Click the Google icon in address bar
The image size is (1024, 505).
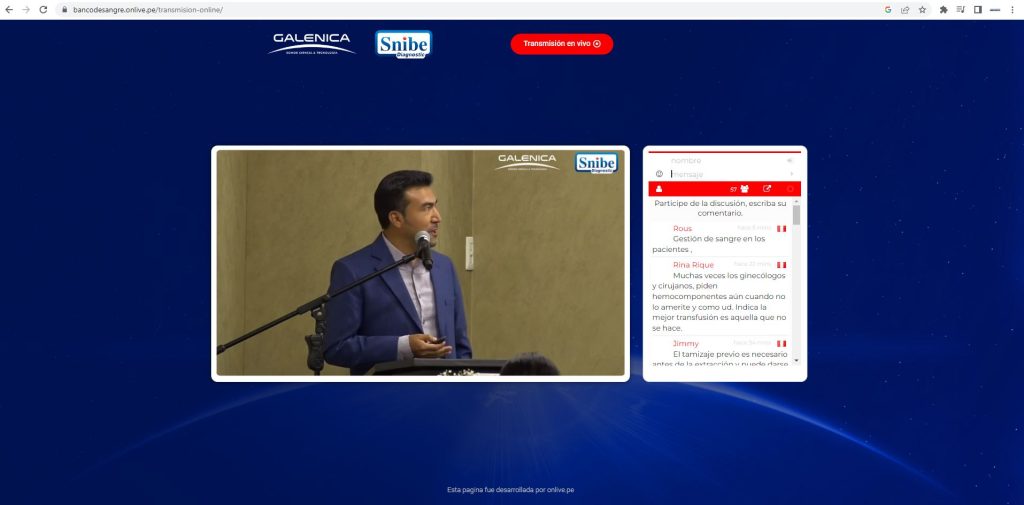[888, 9]
